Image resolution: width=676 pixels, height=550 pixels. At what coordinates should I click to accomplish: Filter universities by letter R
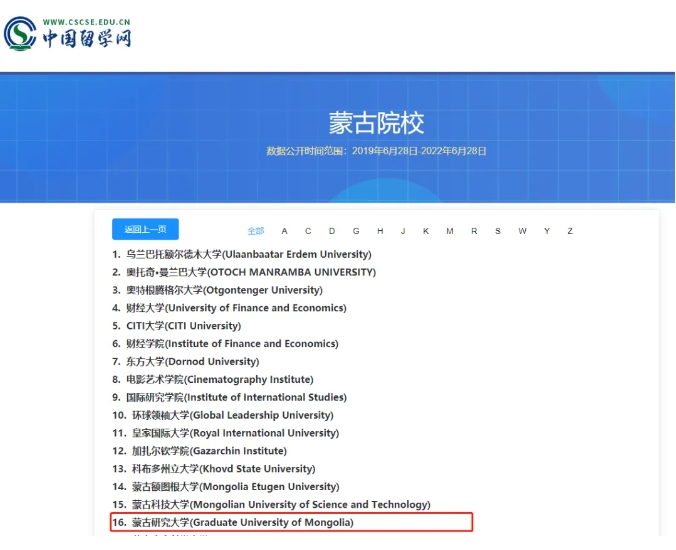point(474,231)
